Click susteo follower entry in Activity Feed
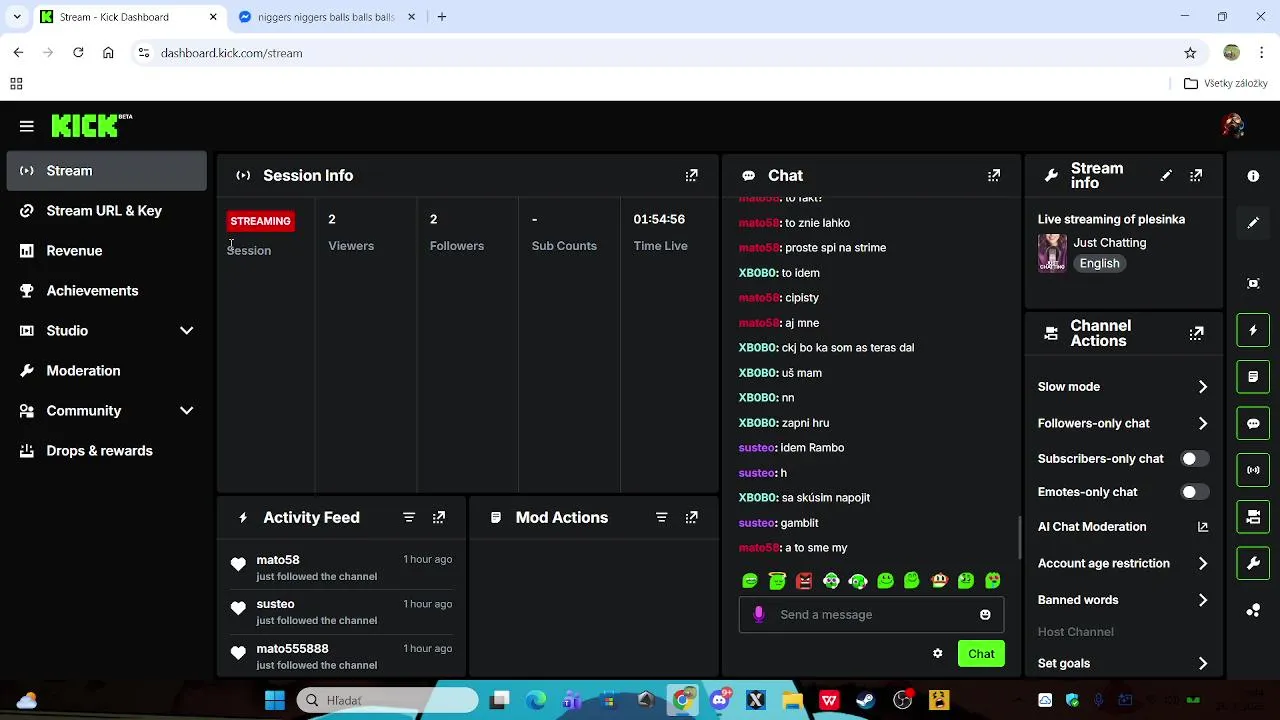The width and height of the screenshot is (1280, 720). (x=340, y=611)
